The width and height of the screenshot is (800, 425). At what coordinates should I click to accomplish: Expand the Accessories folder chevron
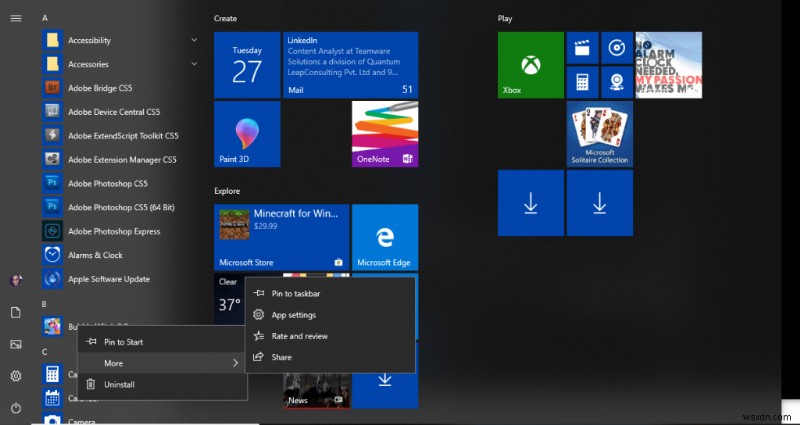coord(194,64)
